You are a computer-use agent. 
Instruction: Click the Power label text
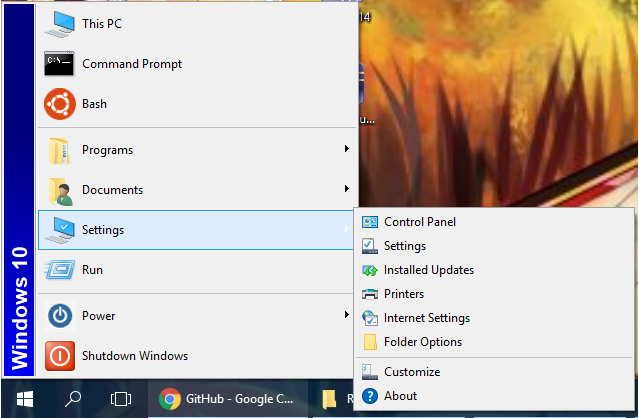click(x=99, y=316)
